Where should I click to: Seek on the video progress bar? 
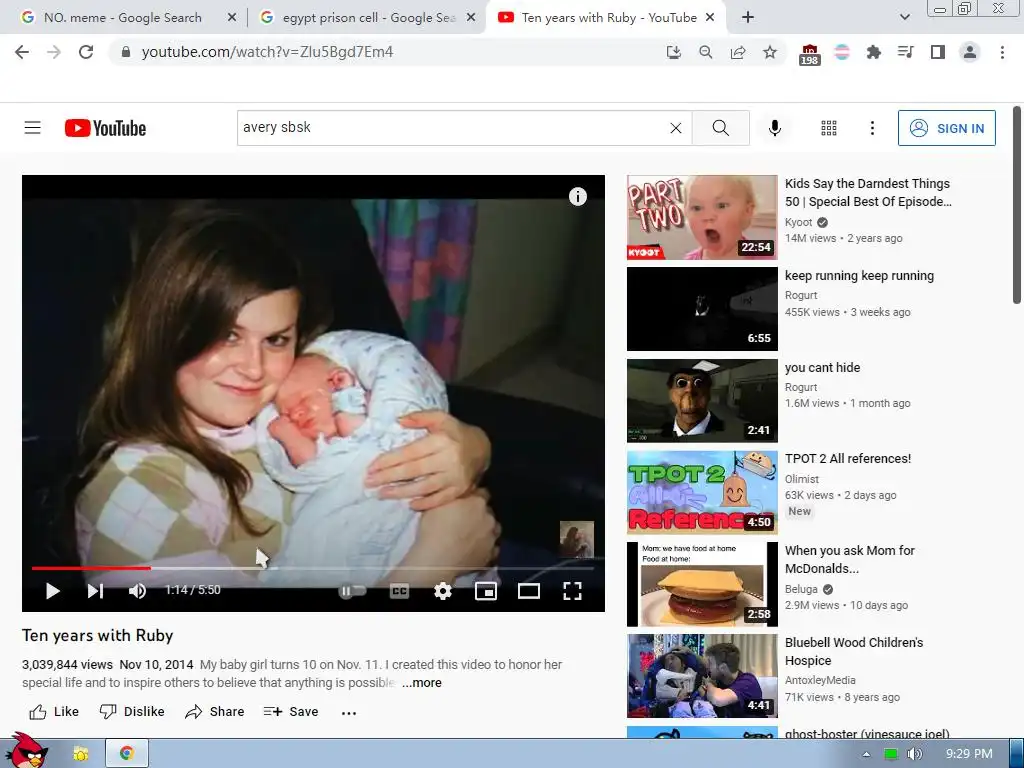click(x=313, y=568)
